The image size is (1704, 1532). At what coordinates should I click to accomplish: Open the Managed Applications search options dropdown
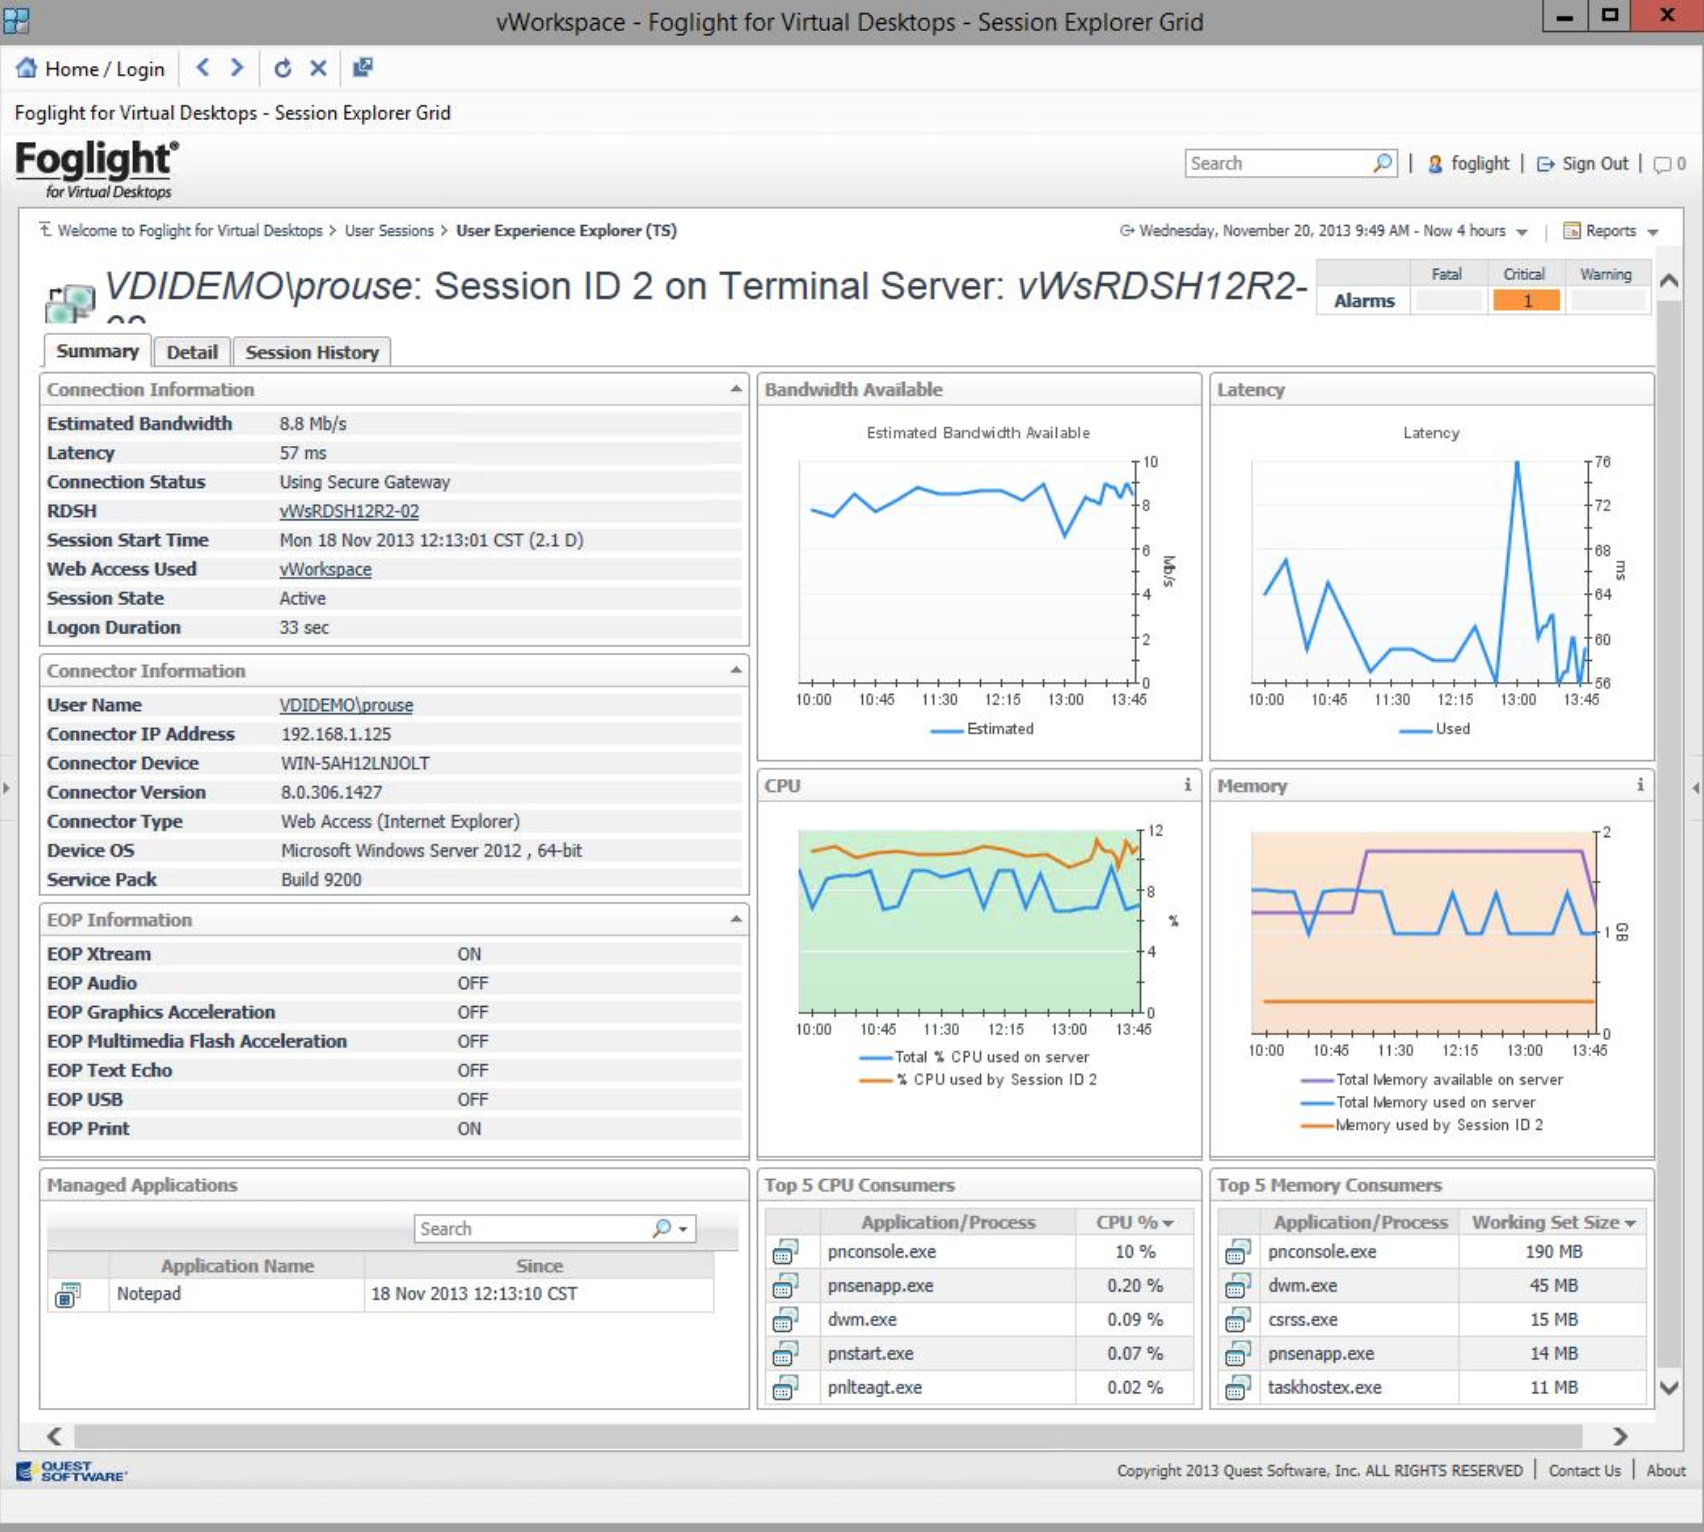click(684, 1229)
